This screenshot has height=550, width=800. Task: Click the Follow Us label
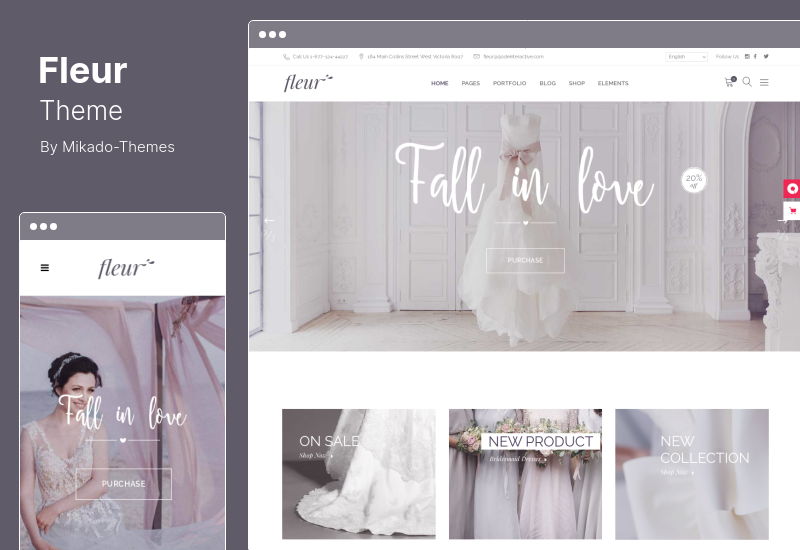pos(727,57)
